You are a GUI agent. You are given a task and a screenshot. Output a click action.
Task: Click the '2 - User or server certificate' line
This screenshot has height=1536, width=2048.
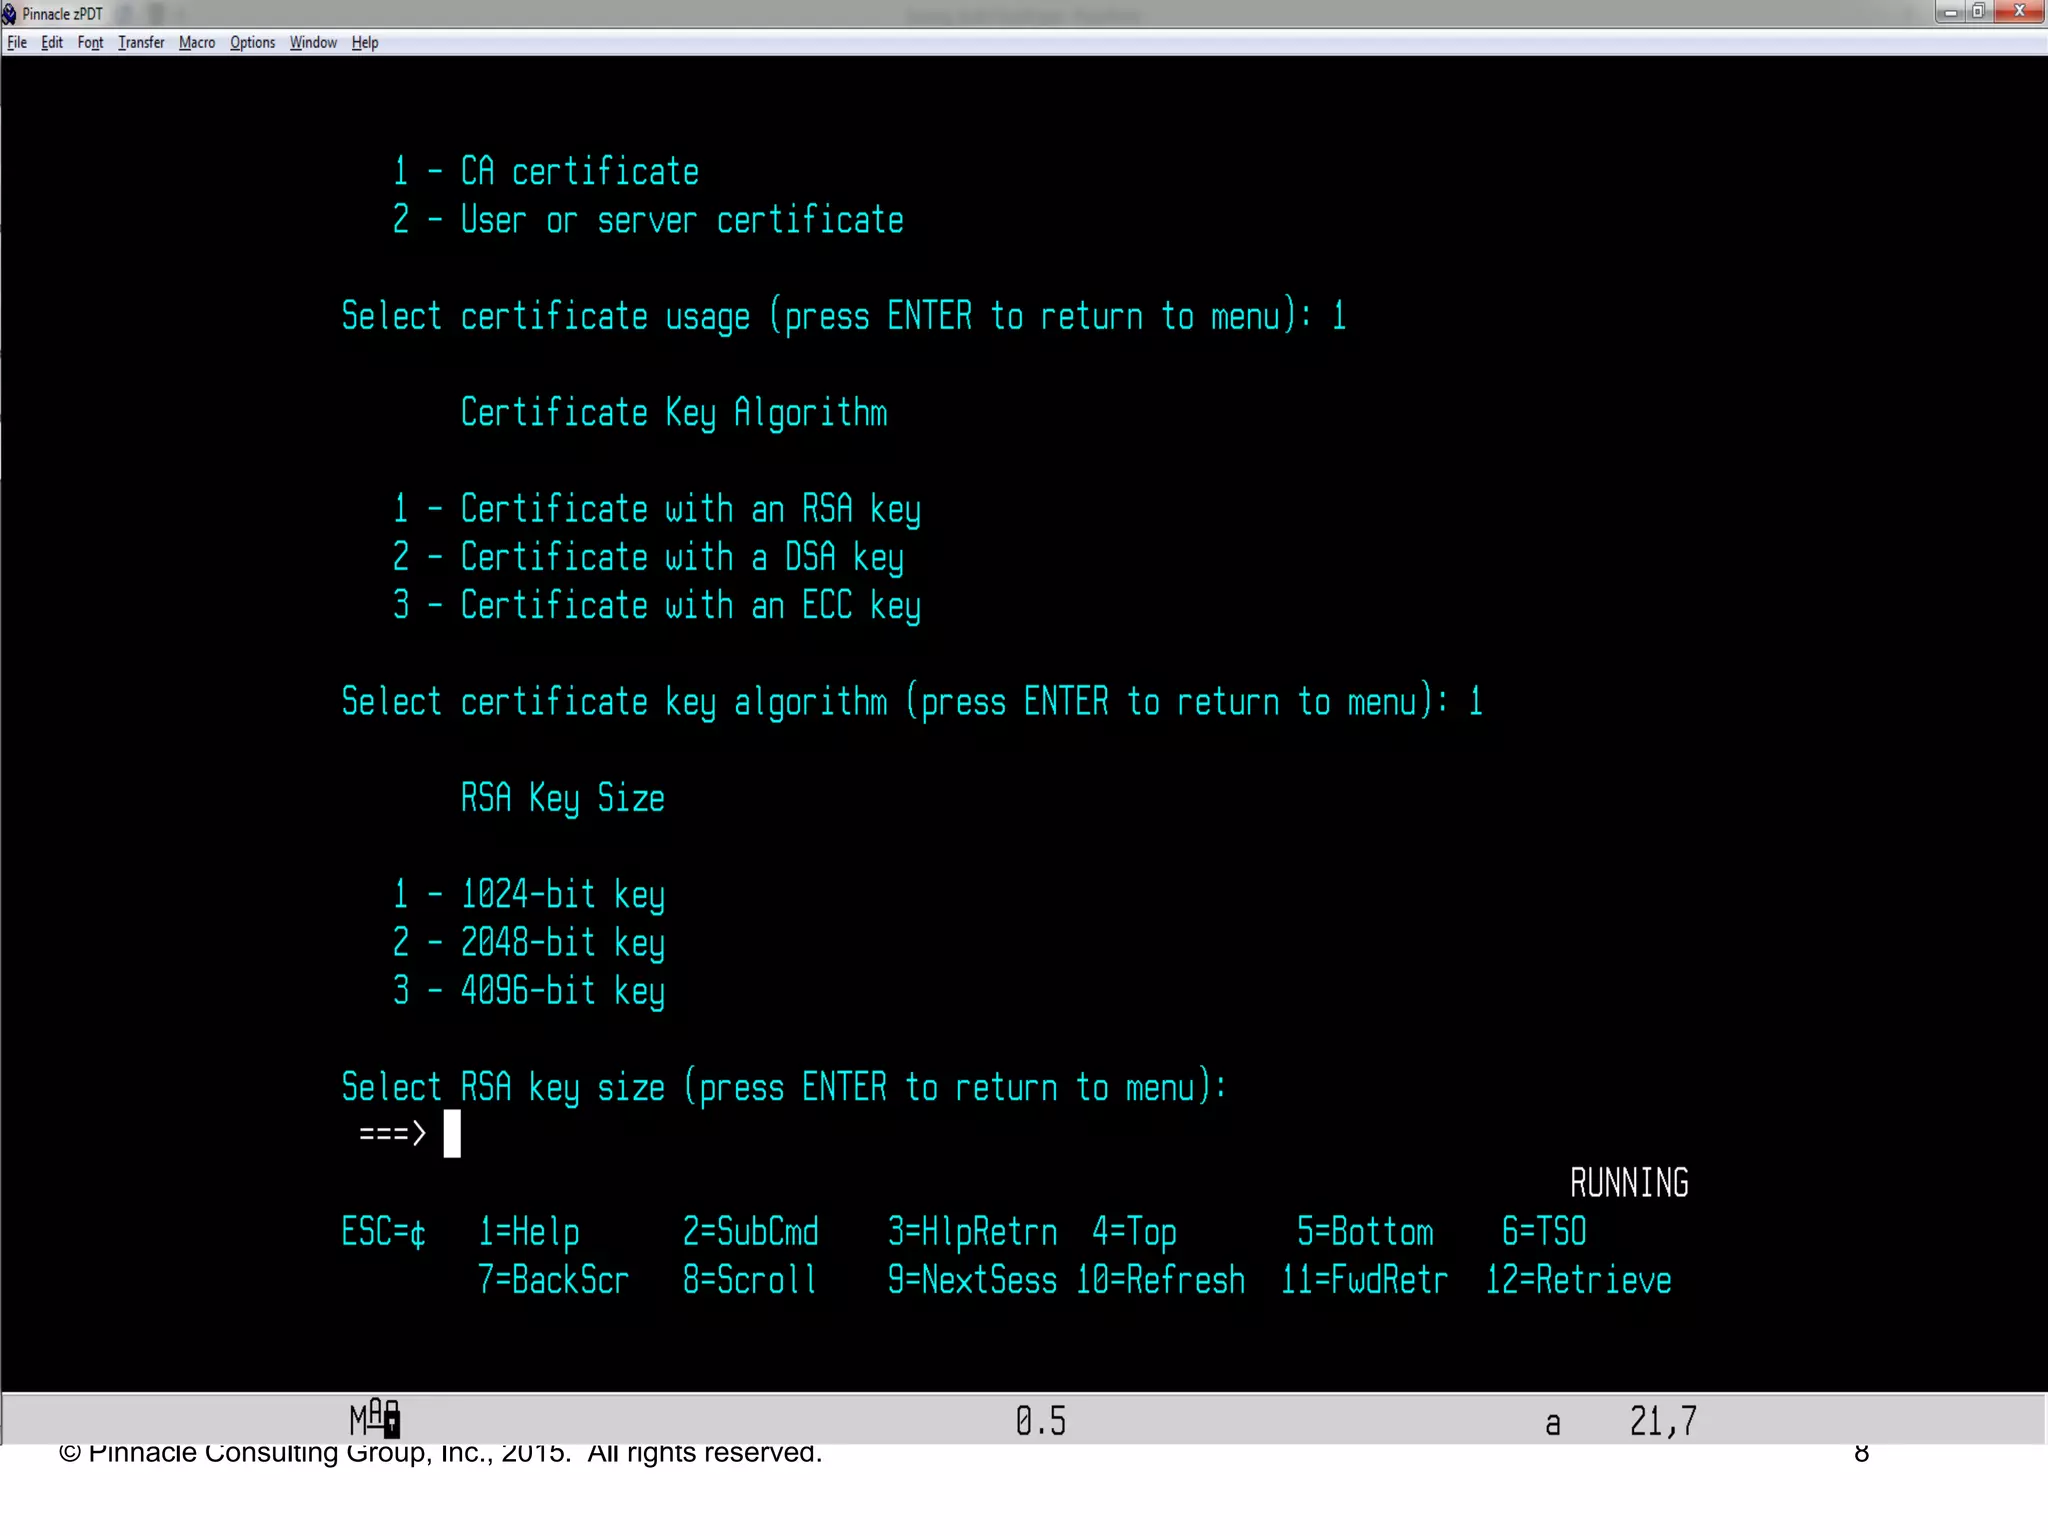point(648,219)
